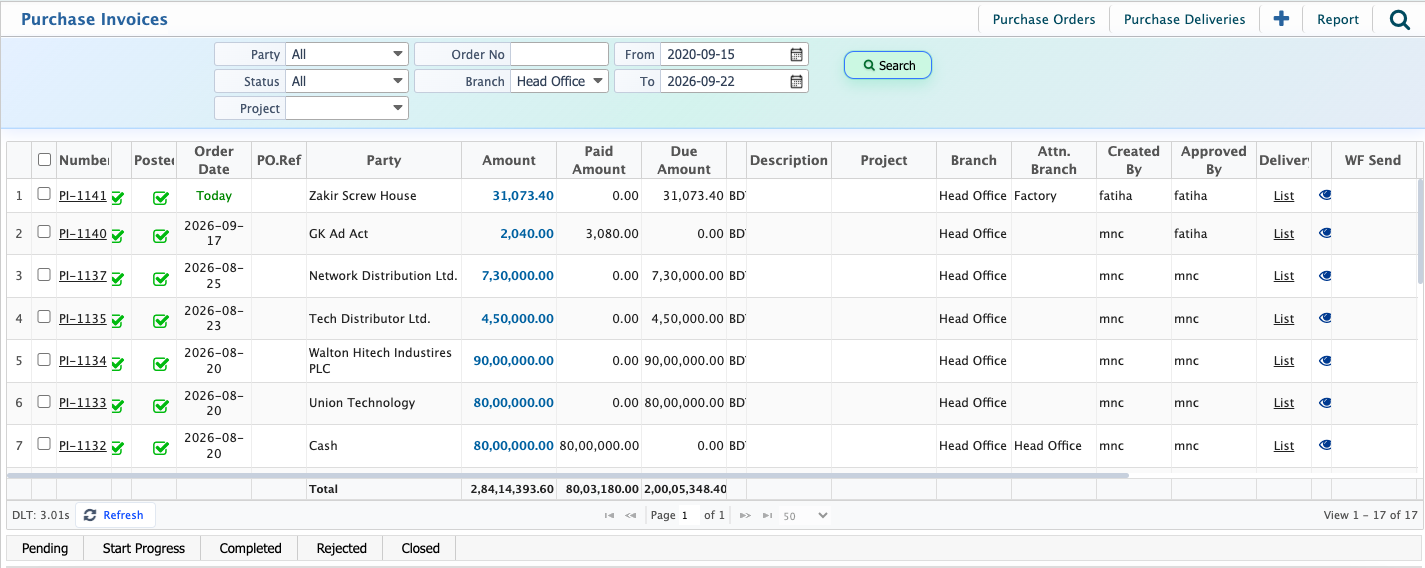Viewport: 1425px width, 568px height.
Task: Go to the last page of the grid
Action: coord(767,516)
